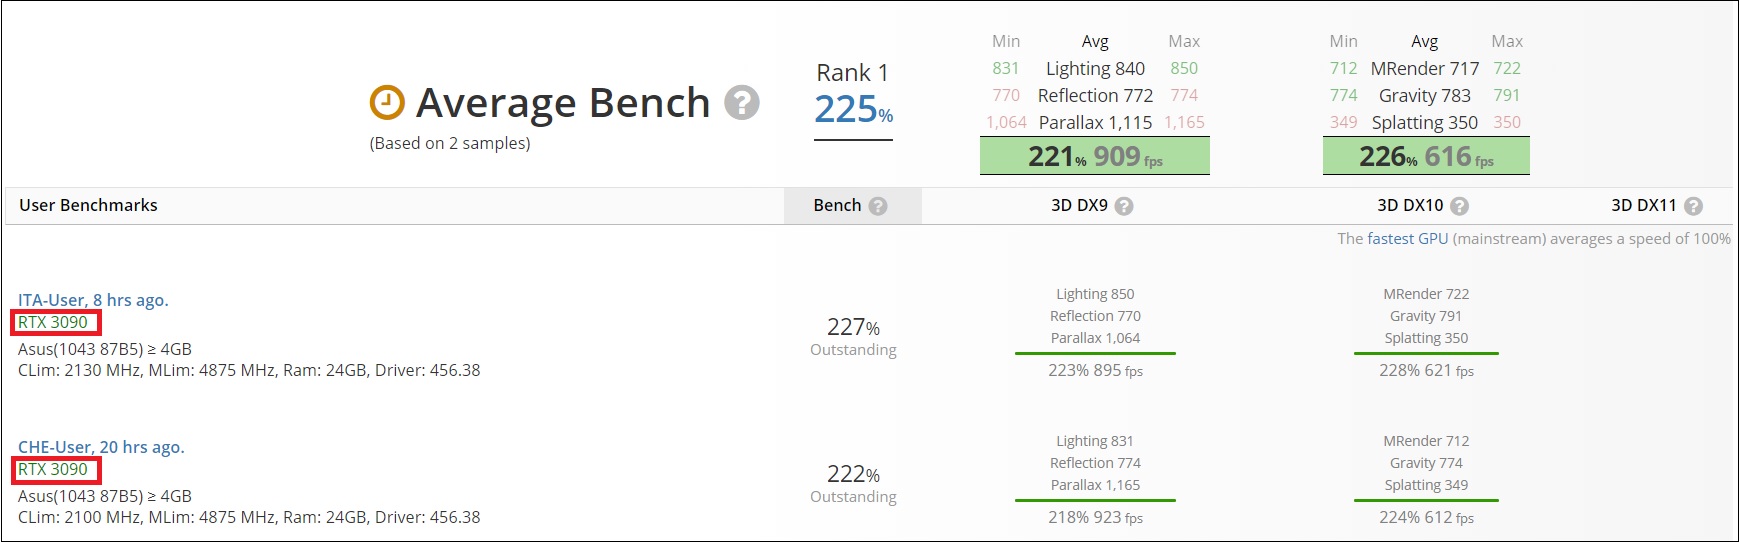Click the 3D DX11 help icon

(1693, 206)
